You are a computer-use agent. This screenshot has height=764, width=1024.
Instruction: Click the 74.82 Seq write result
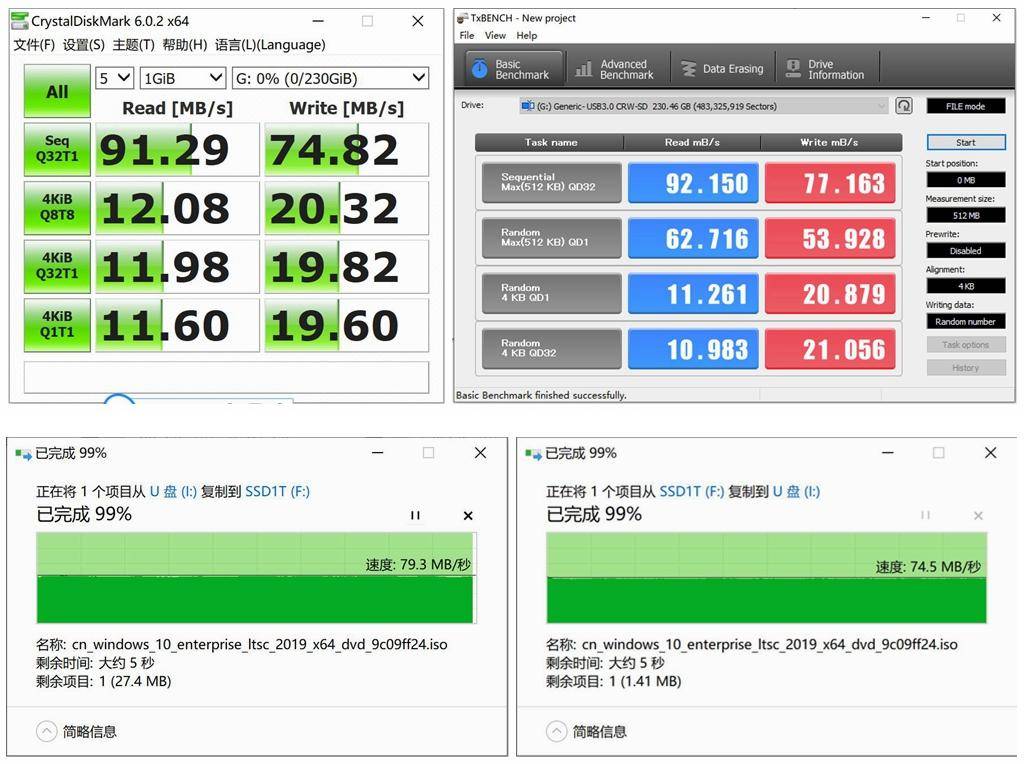point(346,150)
